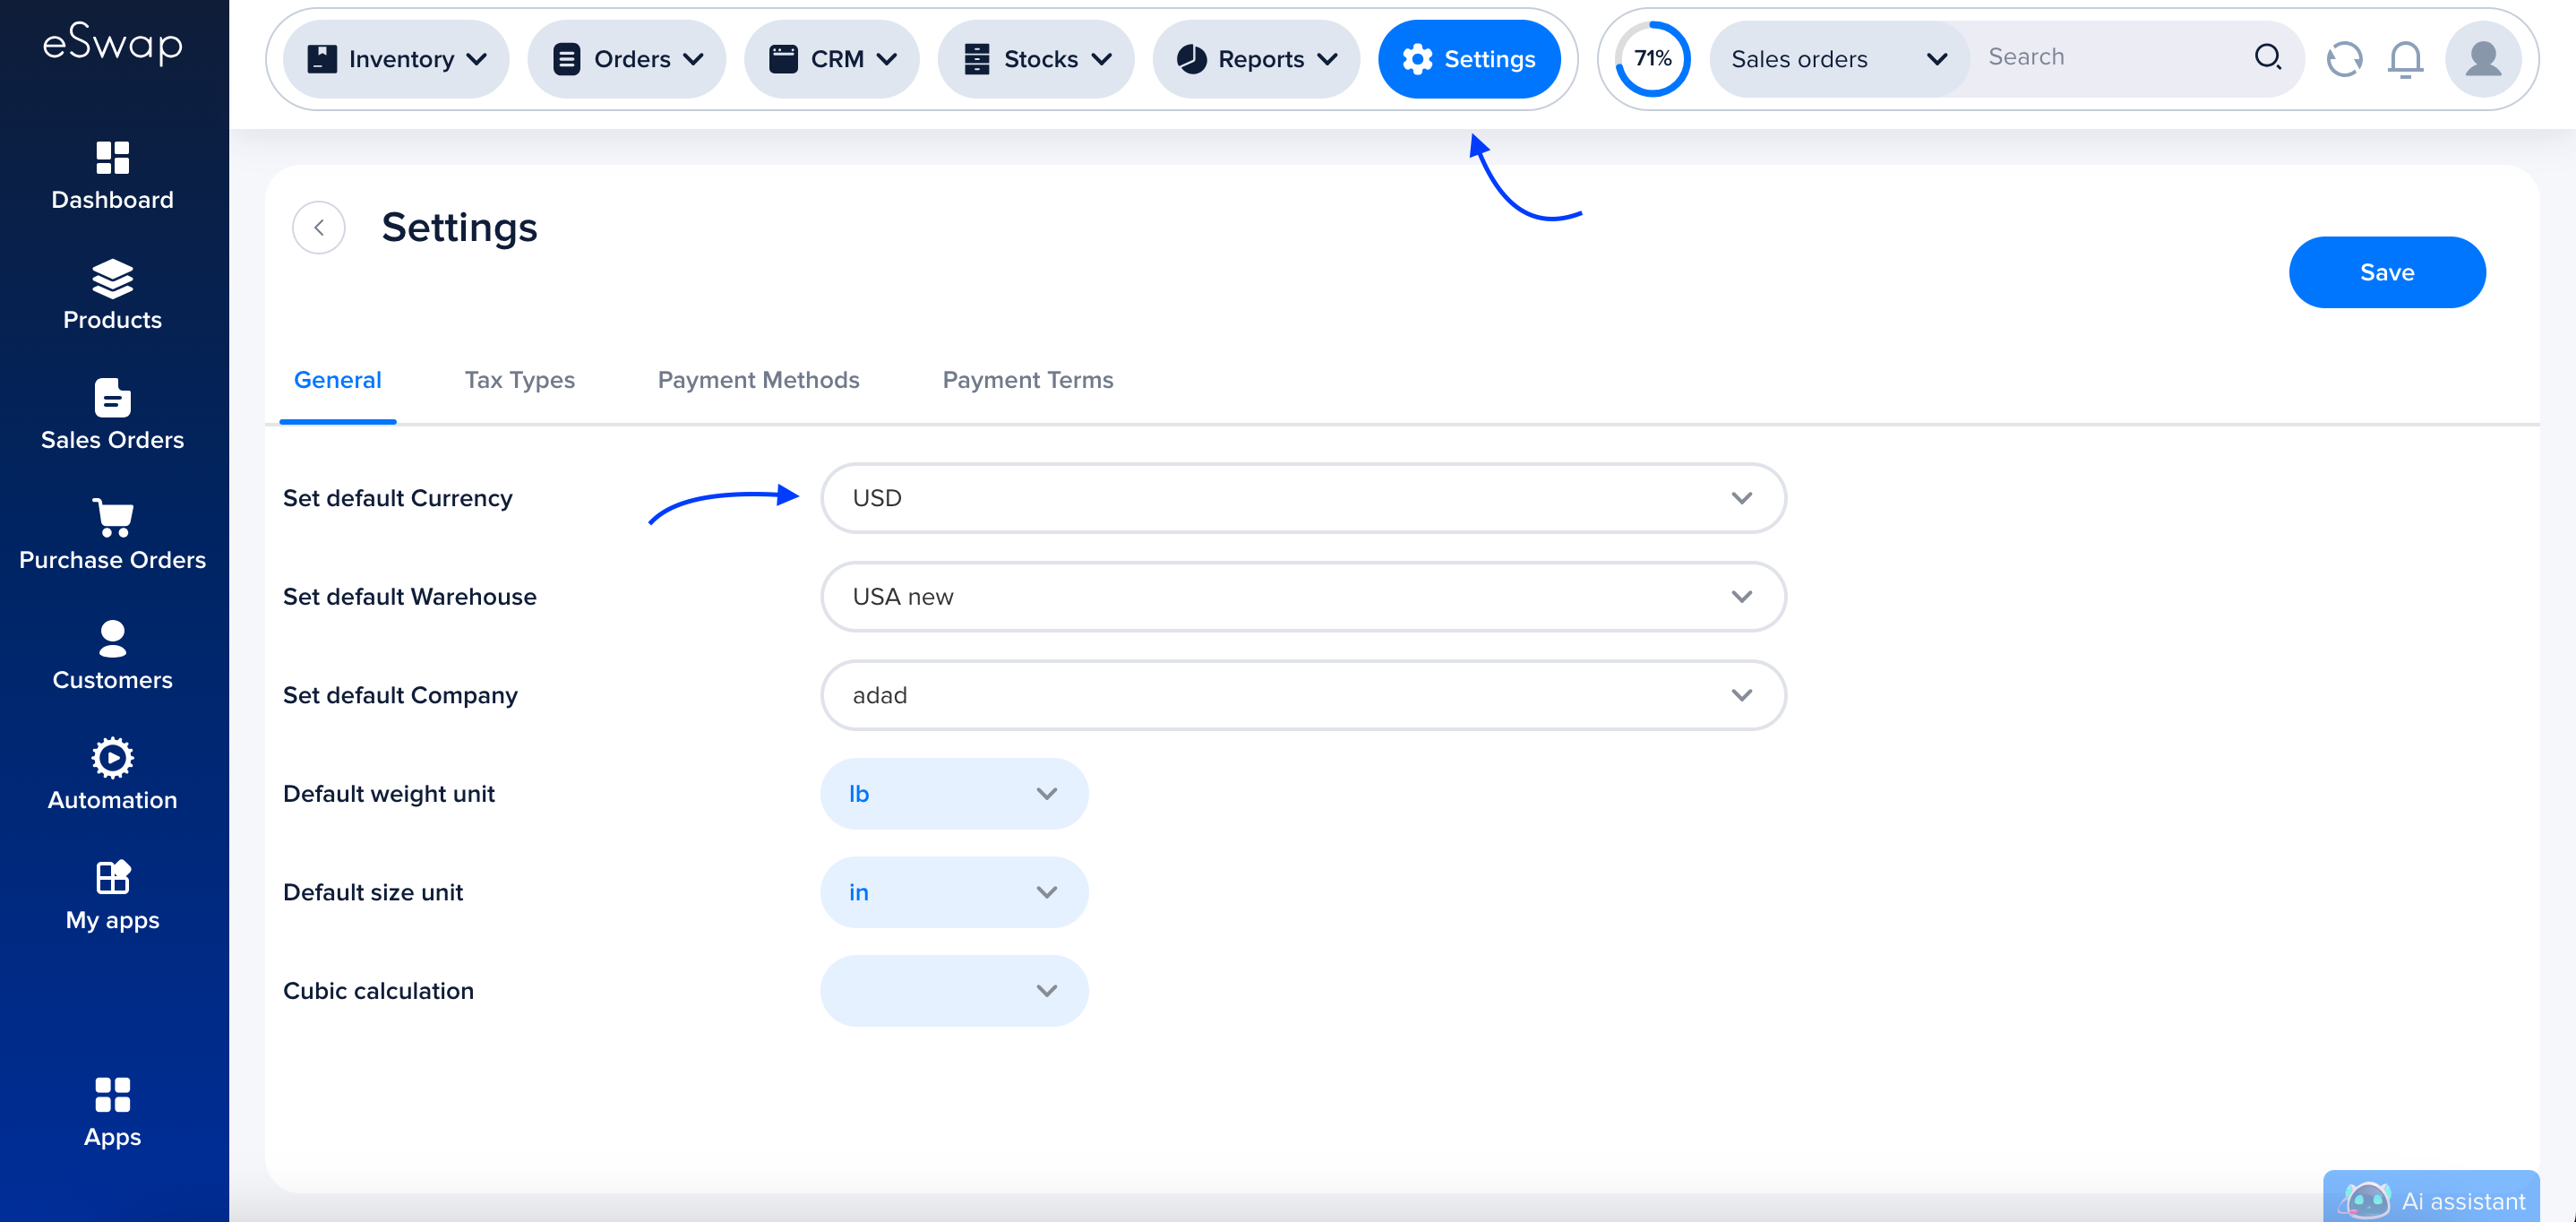Click the back arrow beside Settings
Viewport: 2576px width, 1222px height.
tap(319, 227)
